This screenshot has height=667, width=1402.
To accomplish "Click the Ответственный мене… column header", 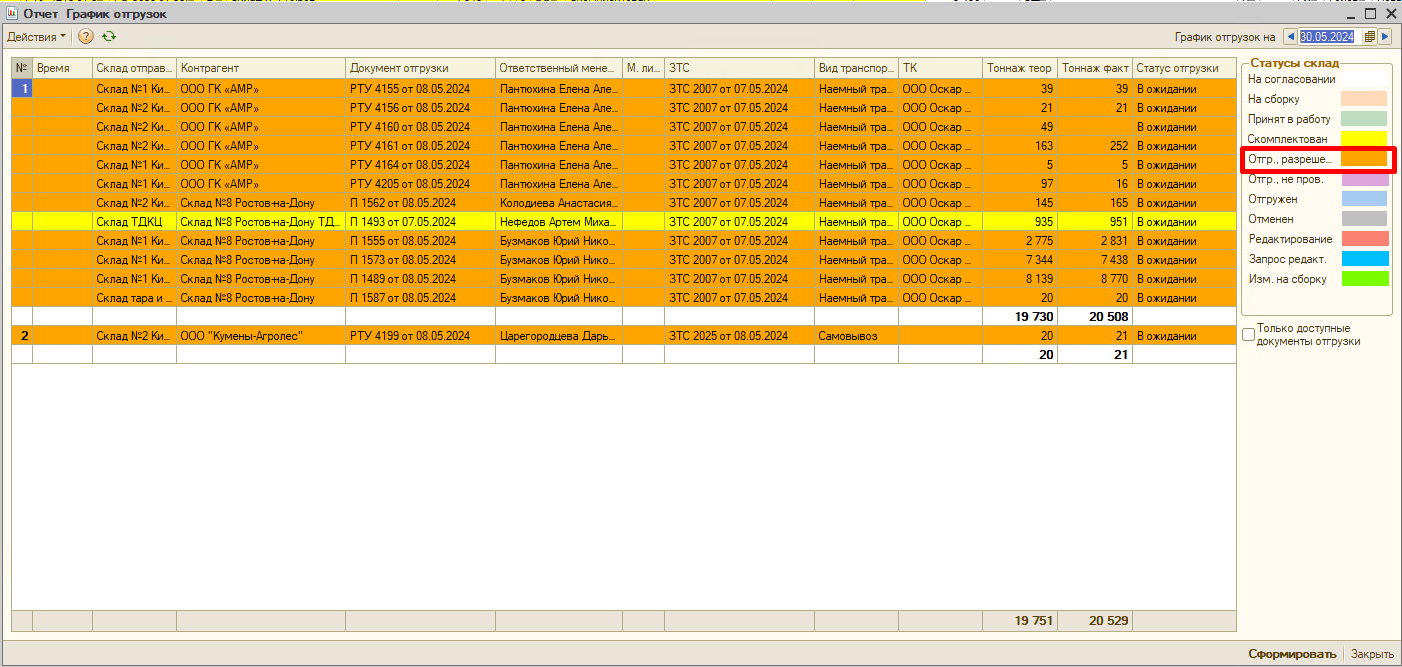I will pyautogui.click(x=559, y=68).
